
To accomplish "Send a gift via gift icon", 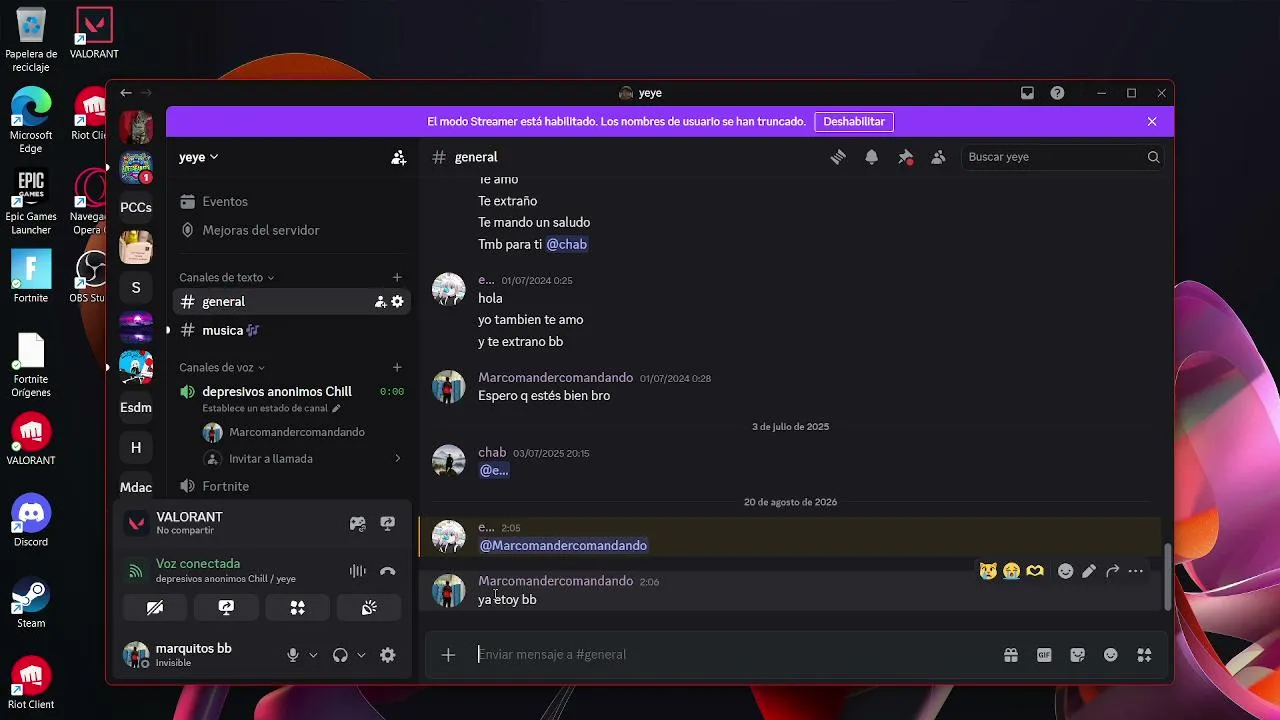I will pyautogui.click(x=1011, y=655).
